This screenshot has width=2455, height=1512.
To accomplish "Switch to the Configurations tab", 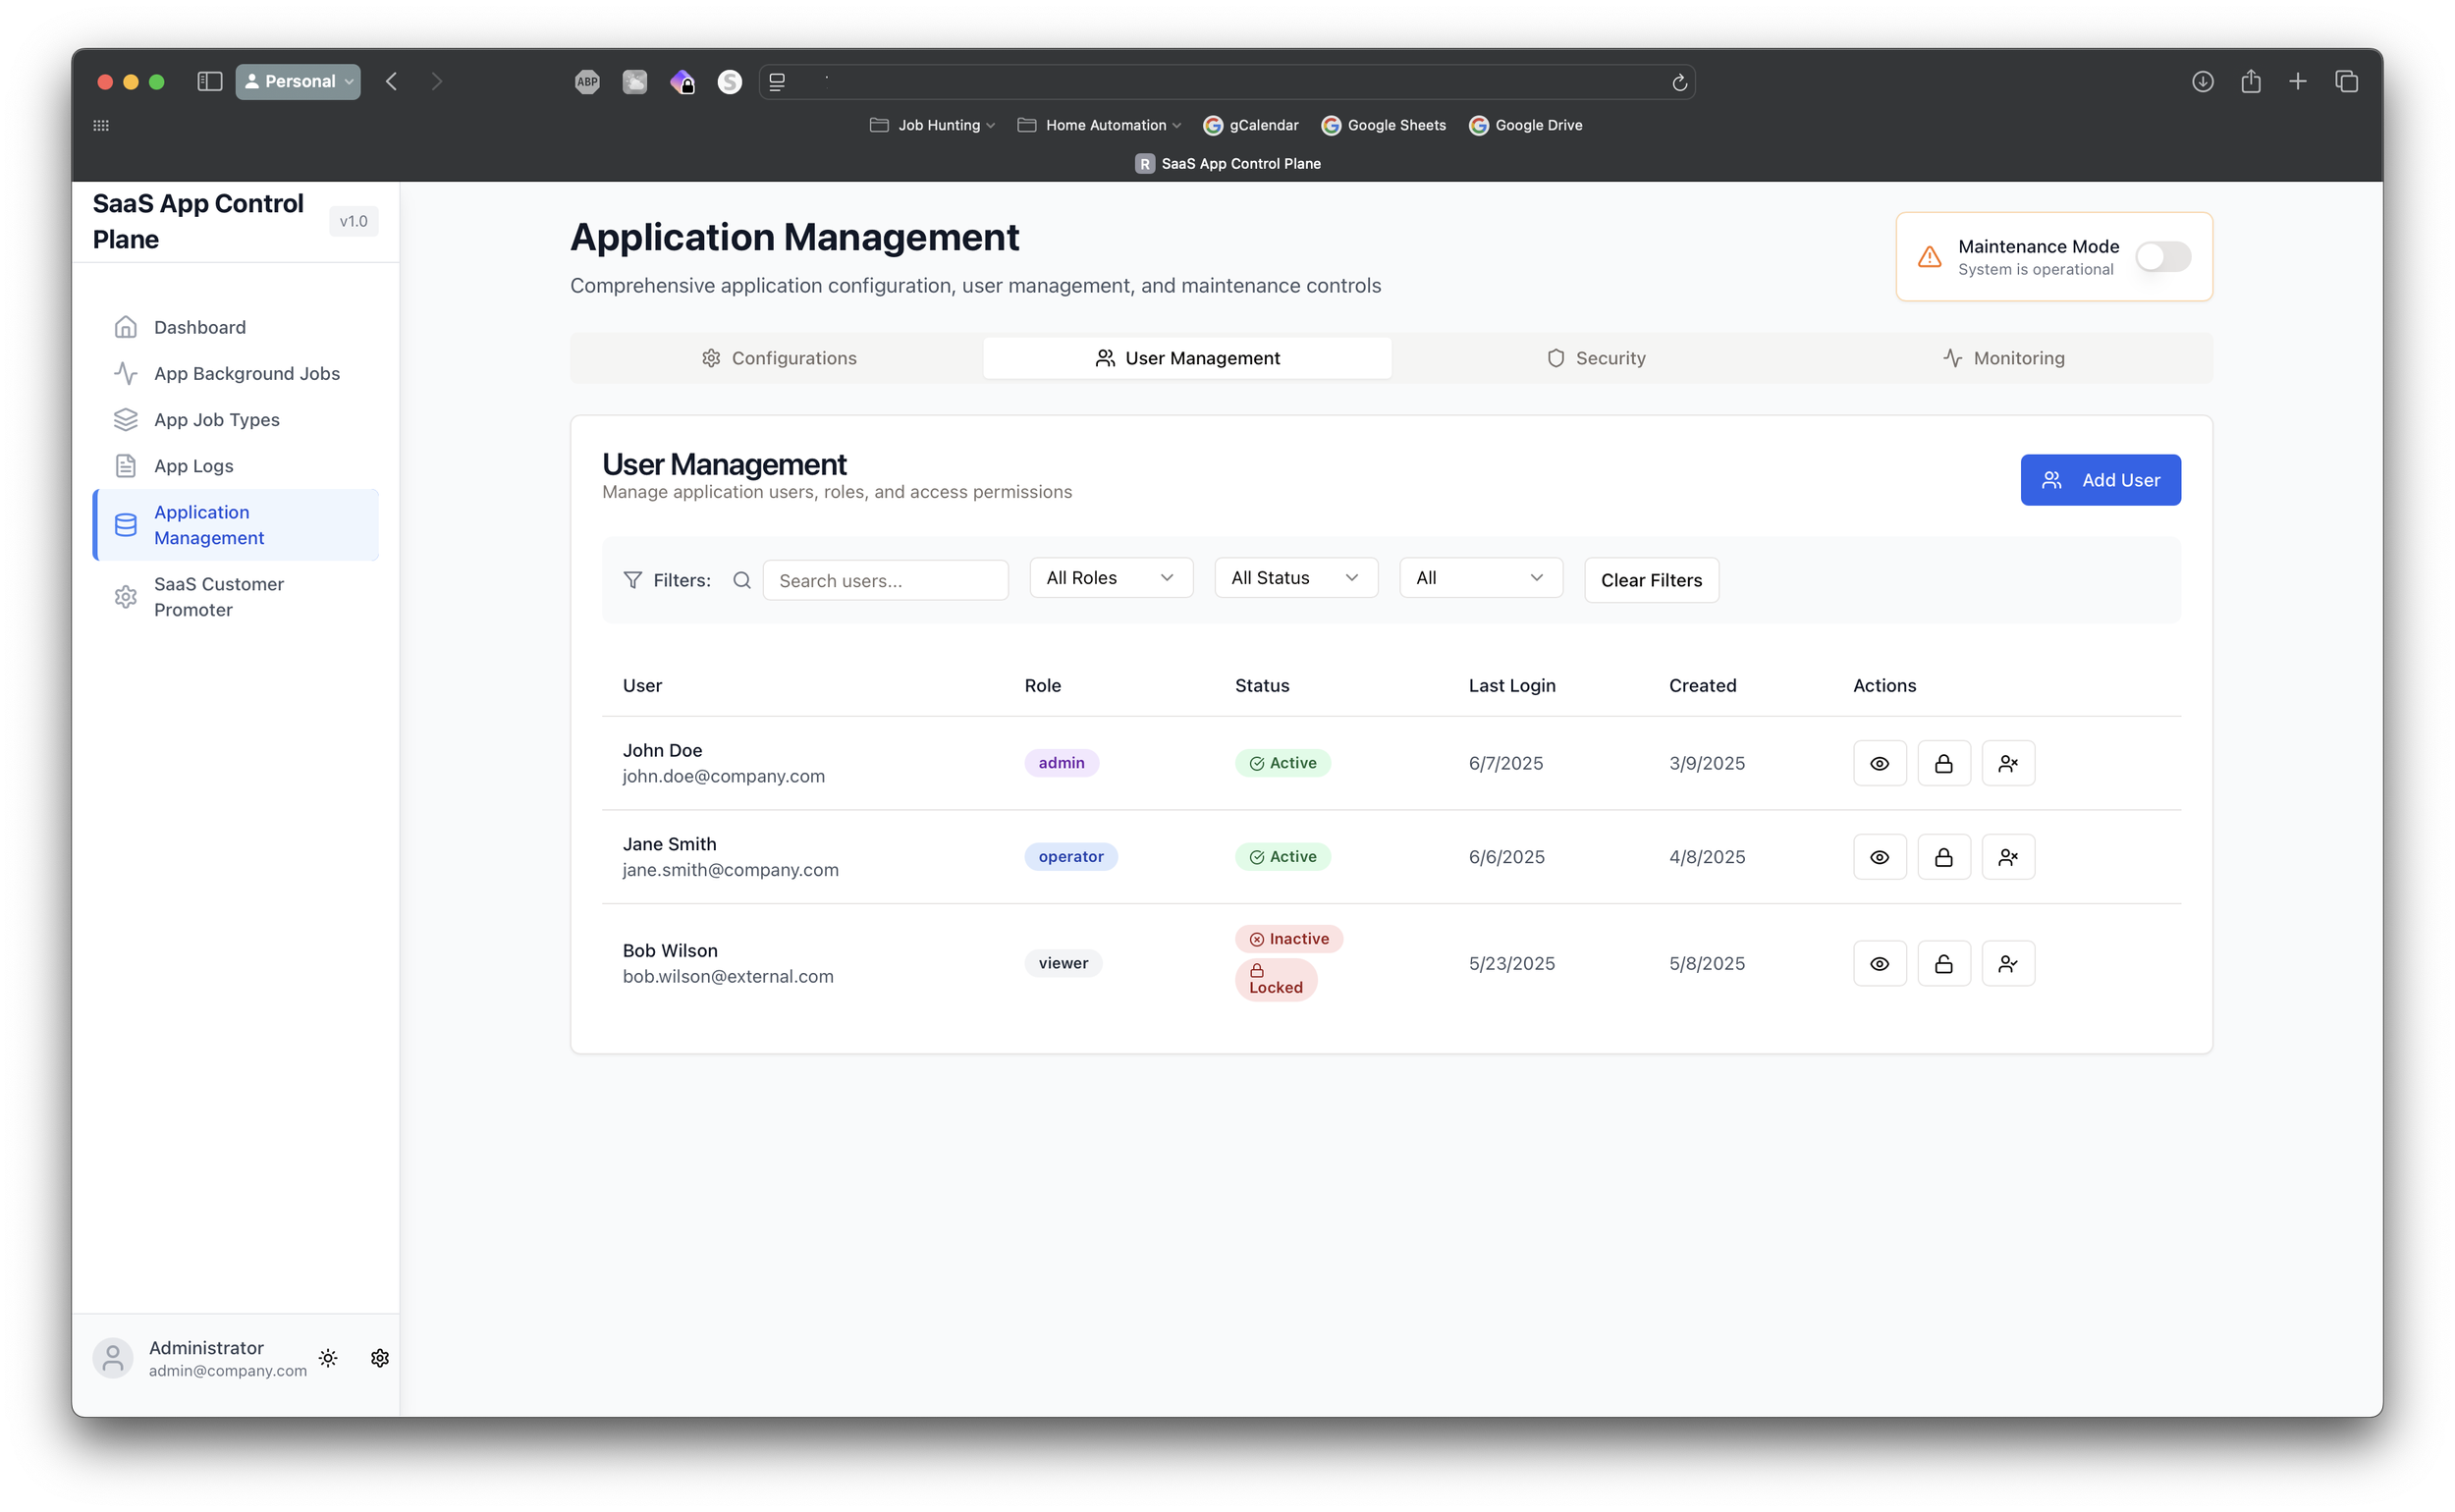I will tap(779, 358).
